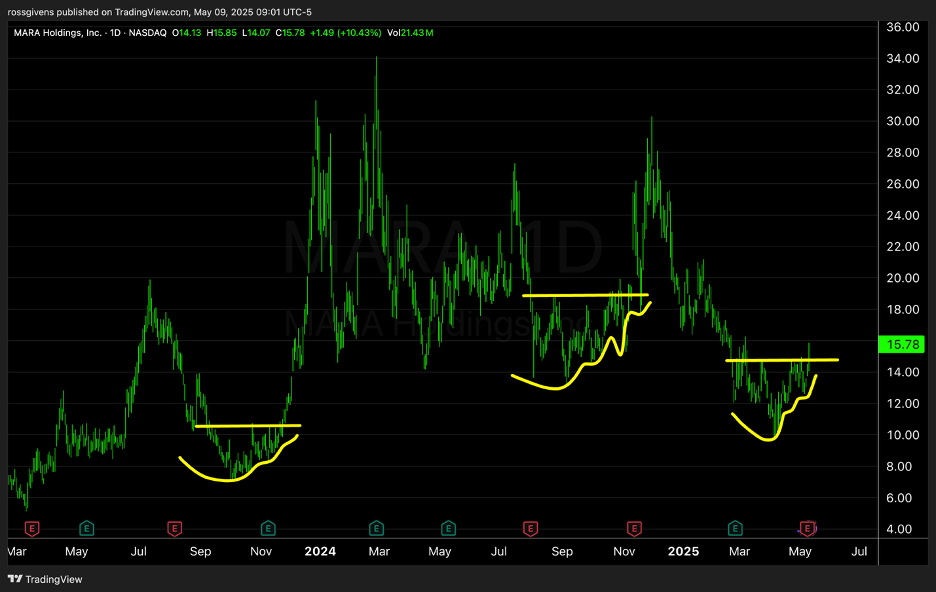Click the 8.00 price axis label

coord(899,467)
